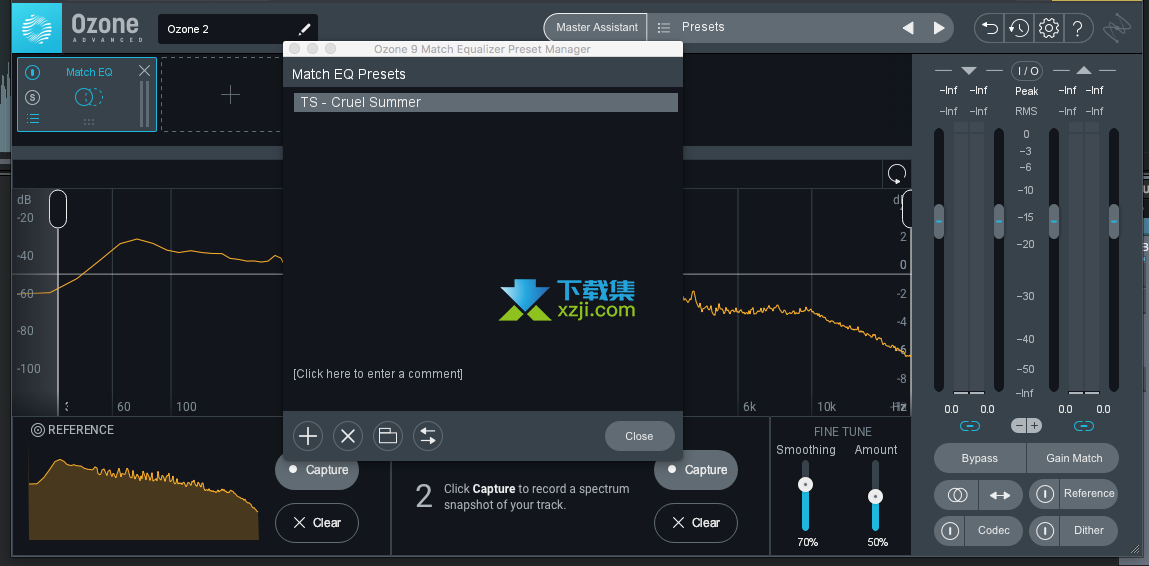Reset the EQ curve view

[x=897, y=174]
